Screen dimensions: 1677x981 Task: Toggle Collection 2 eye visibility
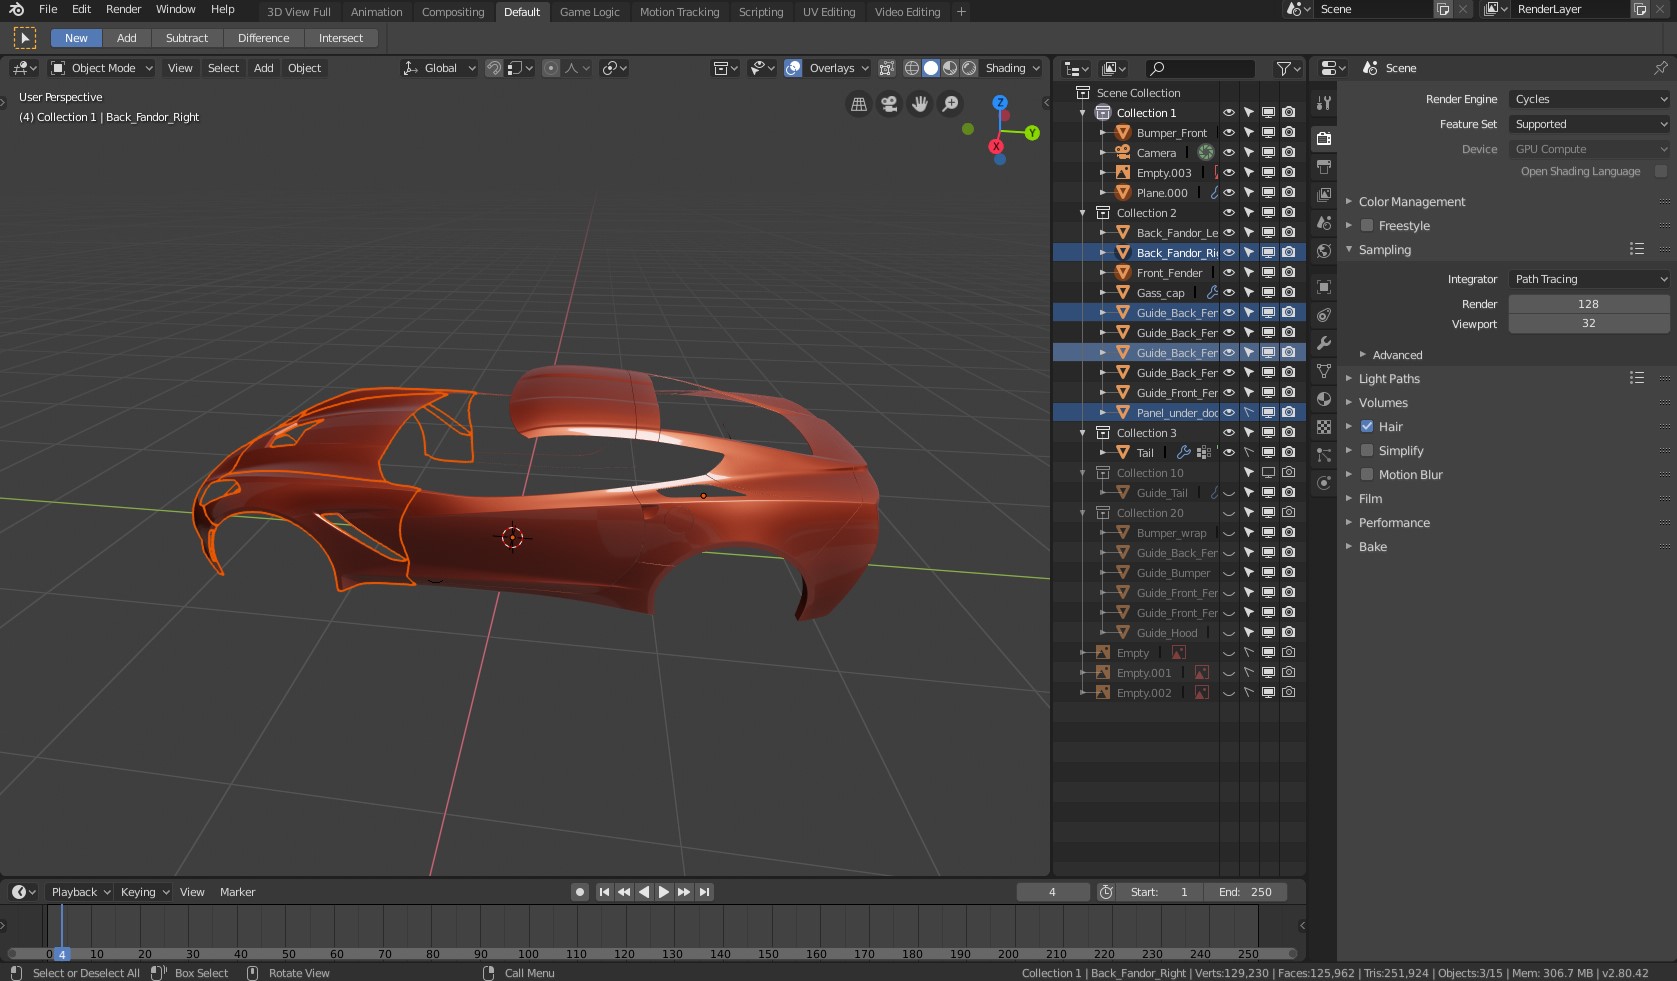click(1229, 212)
